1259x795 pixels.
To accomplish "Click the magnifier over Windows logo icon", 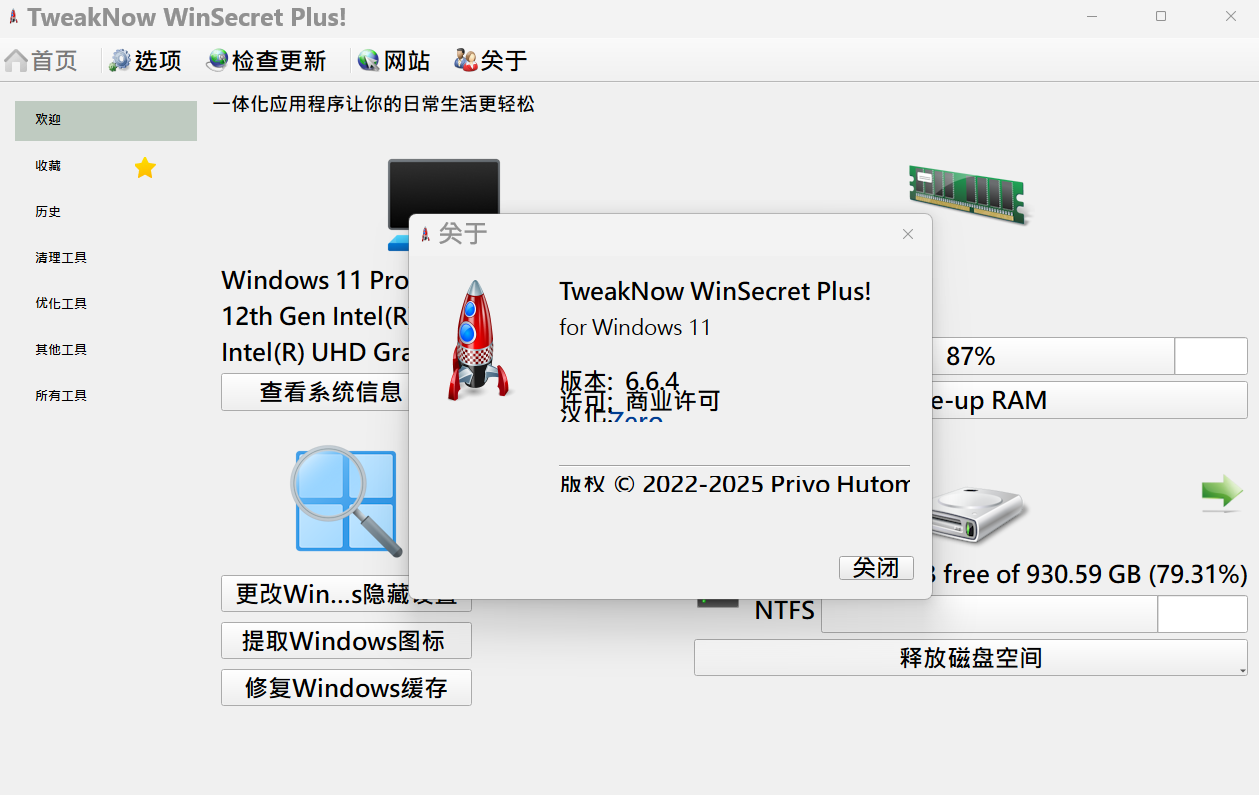I will (x=346, y=501).
